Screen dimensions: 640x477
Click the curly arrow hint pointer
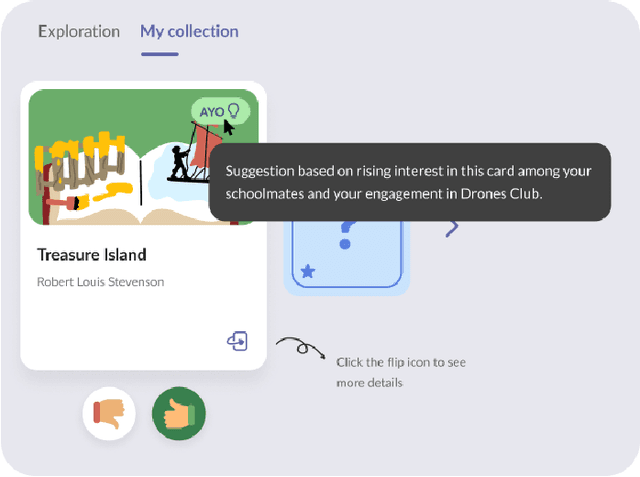tap(300, 348)
